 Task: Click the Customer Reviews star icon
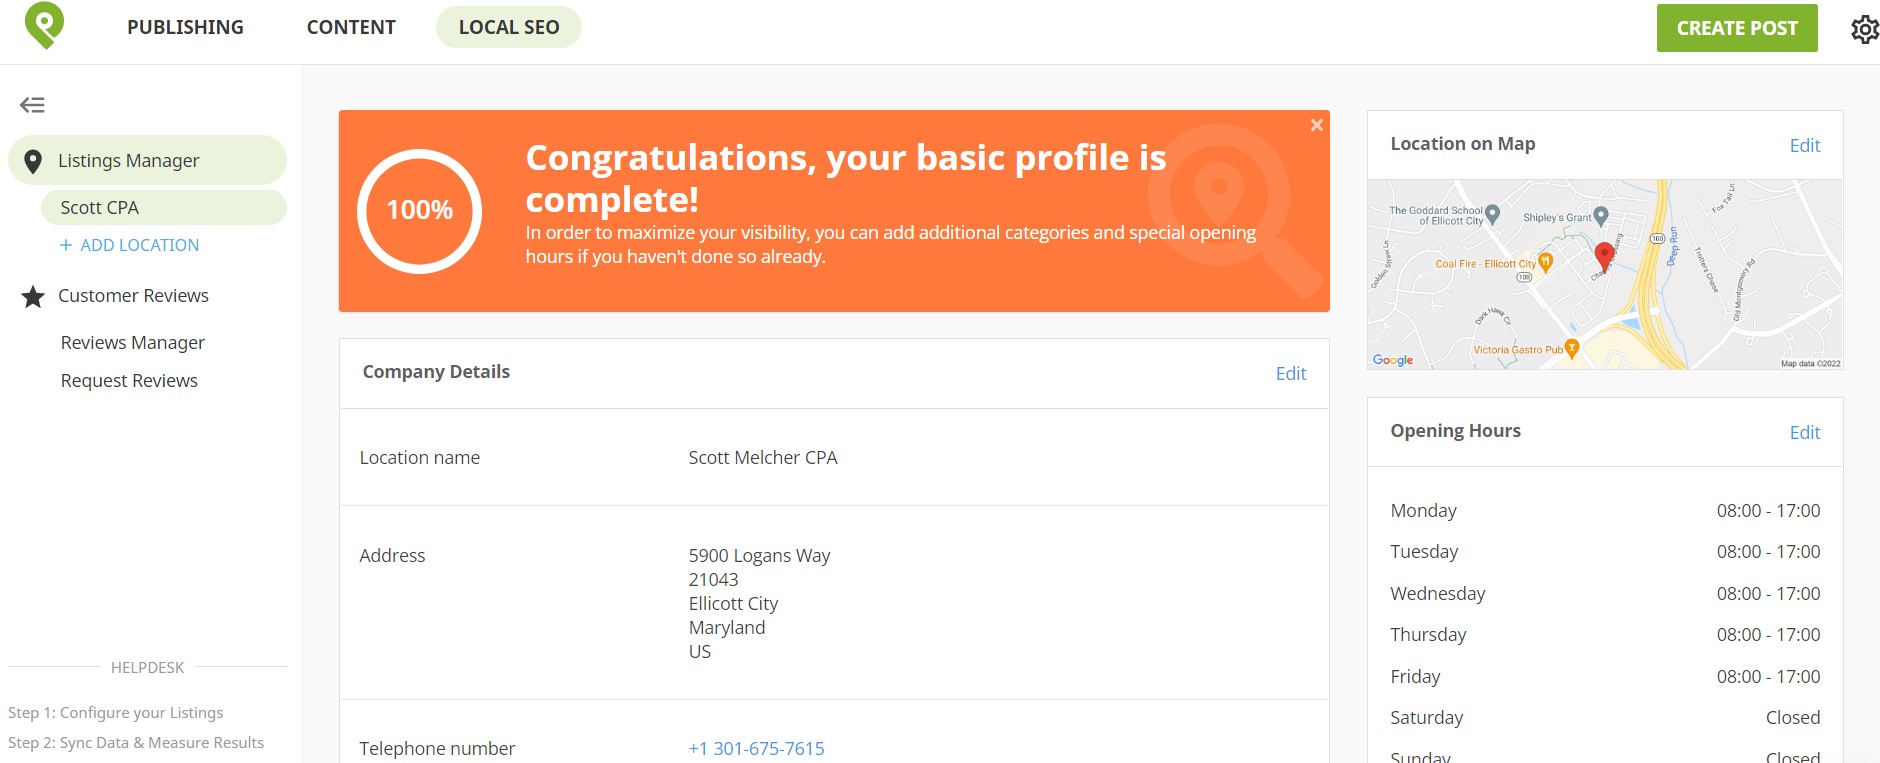[x=33, y=296]
